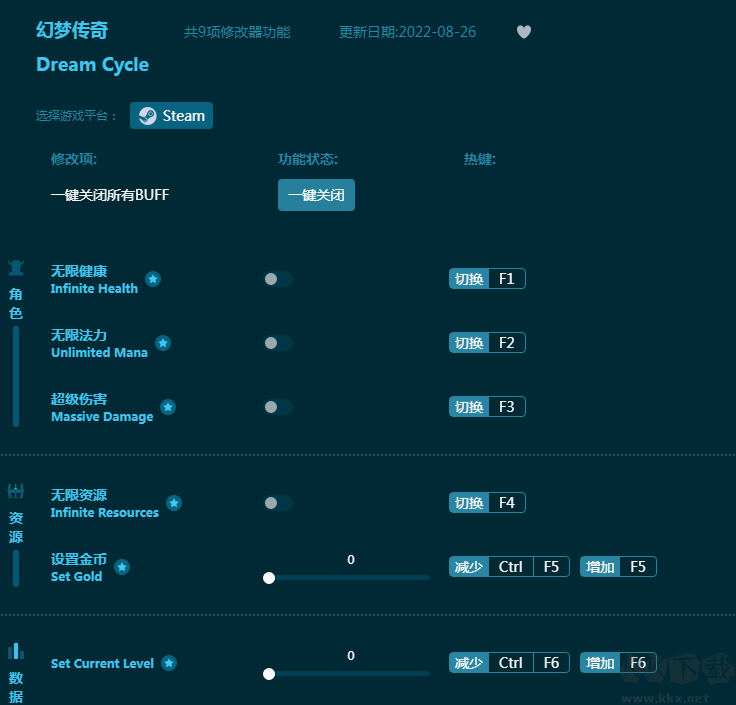
Task: Toggle Infinite Health switch
Action: point(278,279)
